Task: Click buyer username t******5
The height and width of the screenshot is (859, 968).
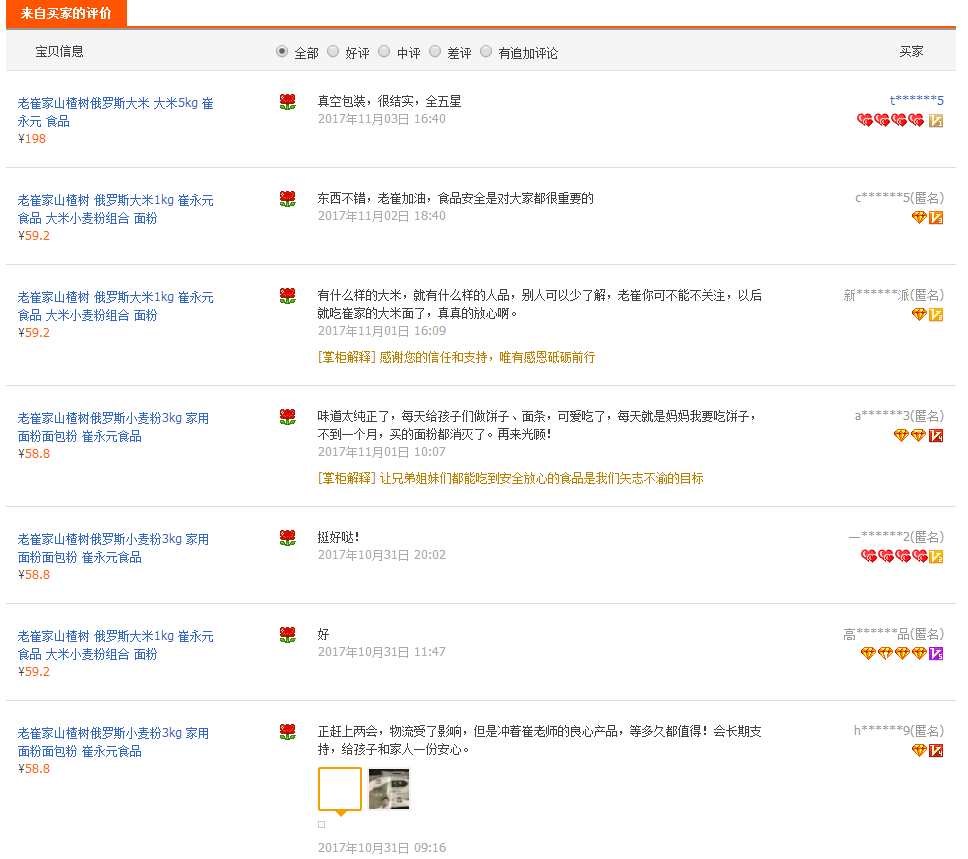Action: tap(916, 100)
